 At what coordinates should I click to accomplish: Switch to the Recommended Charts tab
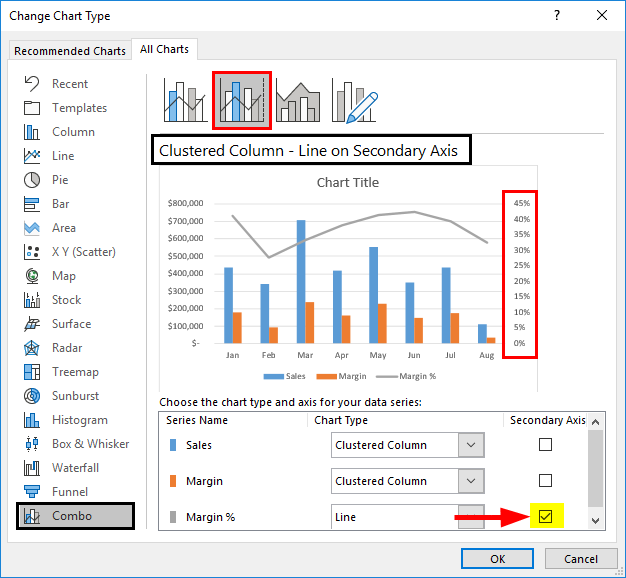click(x=70, y=51)
